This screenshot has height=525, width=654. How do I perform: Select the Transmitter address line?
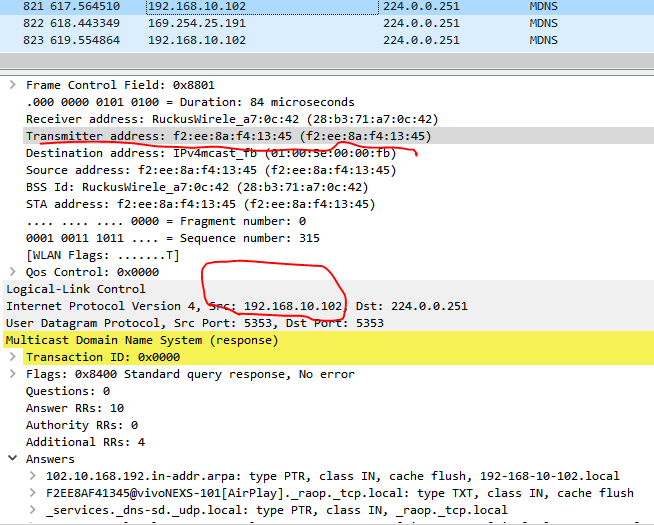(228, 136)
